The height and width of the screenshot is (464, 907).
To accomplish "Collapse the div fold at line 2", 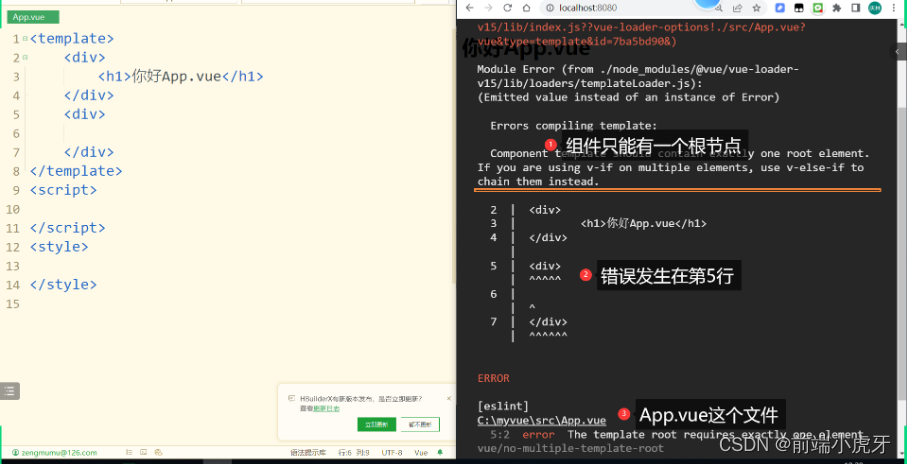I will click(25, 57).
